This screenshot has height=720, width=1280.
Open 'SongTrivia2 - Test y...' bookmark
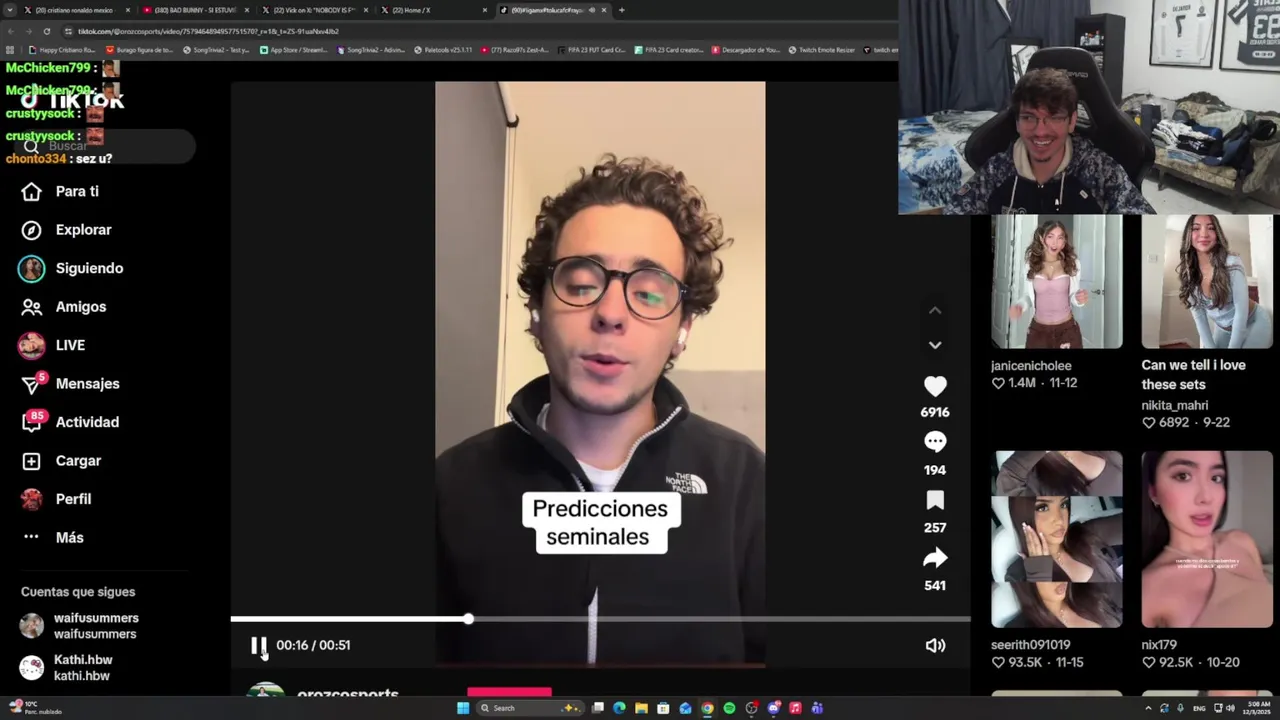point(215,49)
